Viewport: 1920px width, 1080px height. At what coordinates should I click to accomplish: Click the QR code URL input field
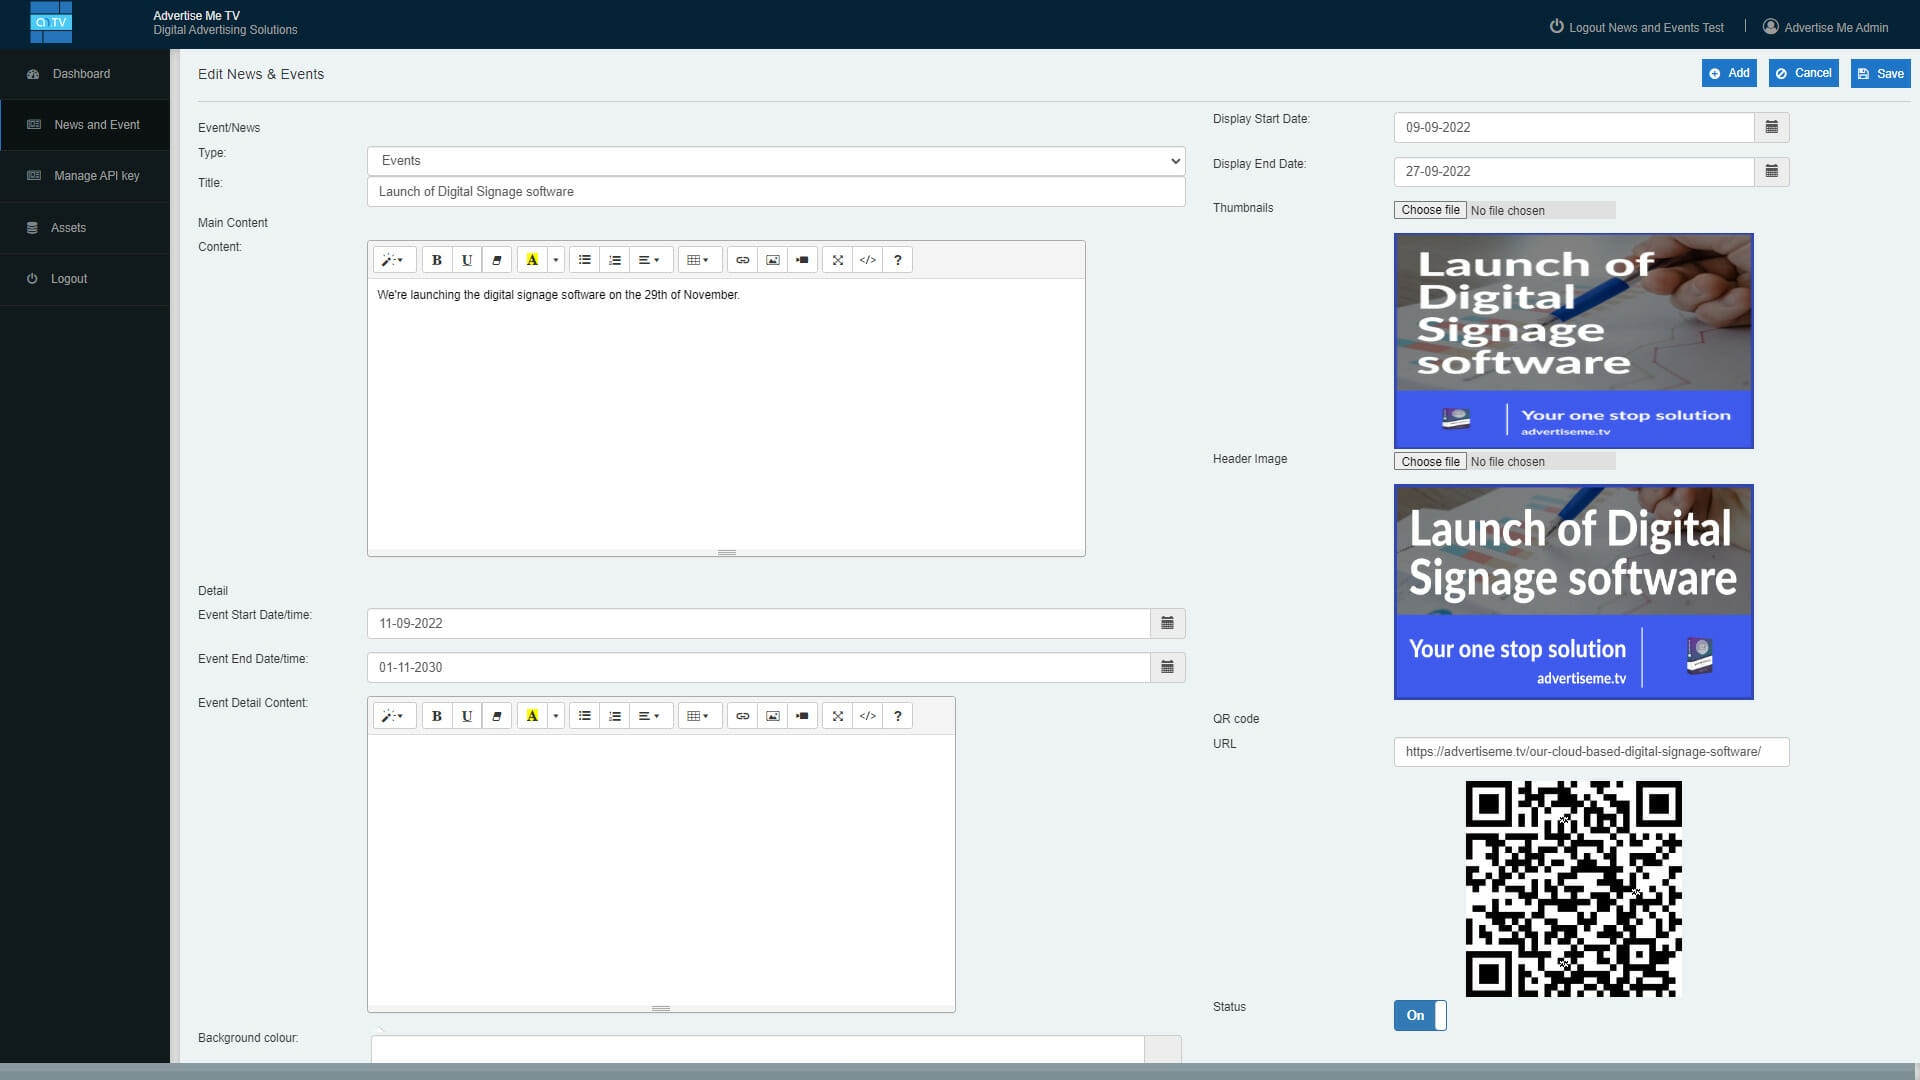(x=1590, y=752)
